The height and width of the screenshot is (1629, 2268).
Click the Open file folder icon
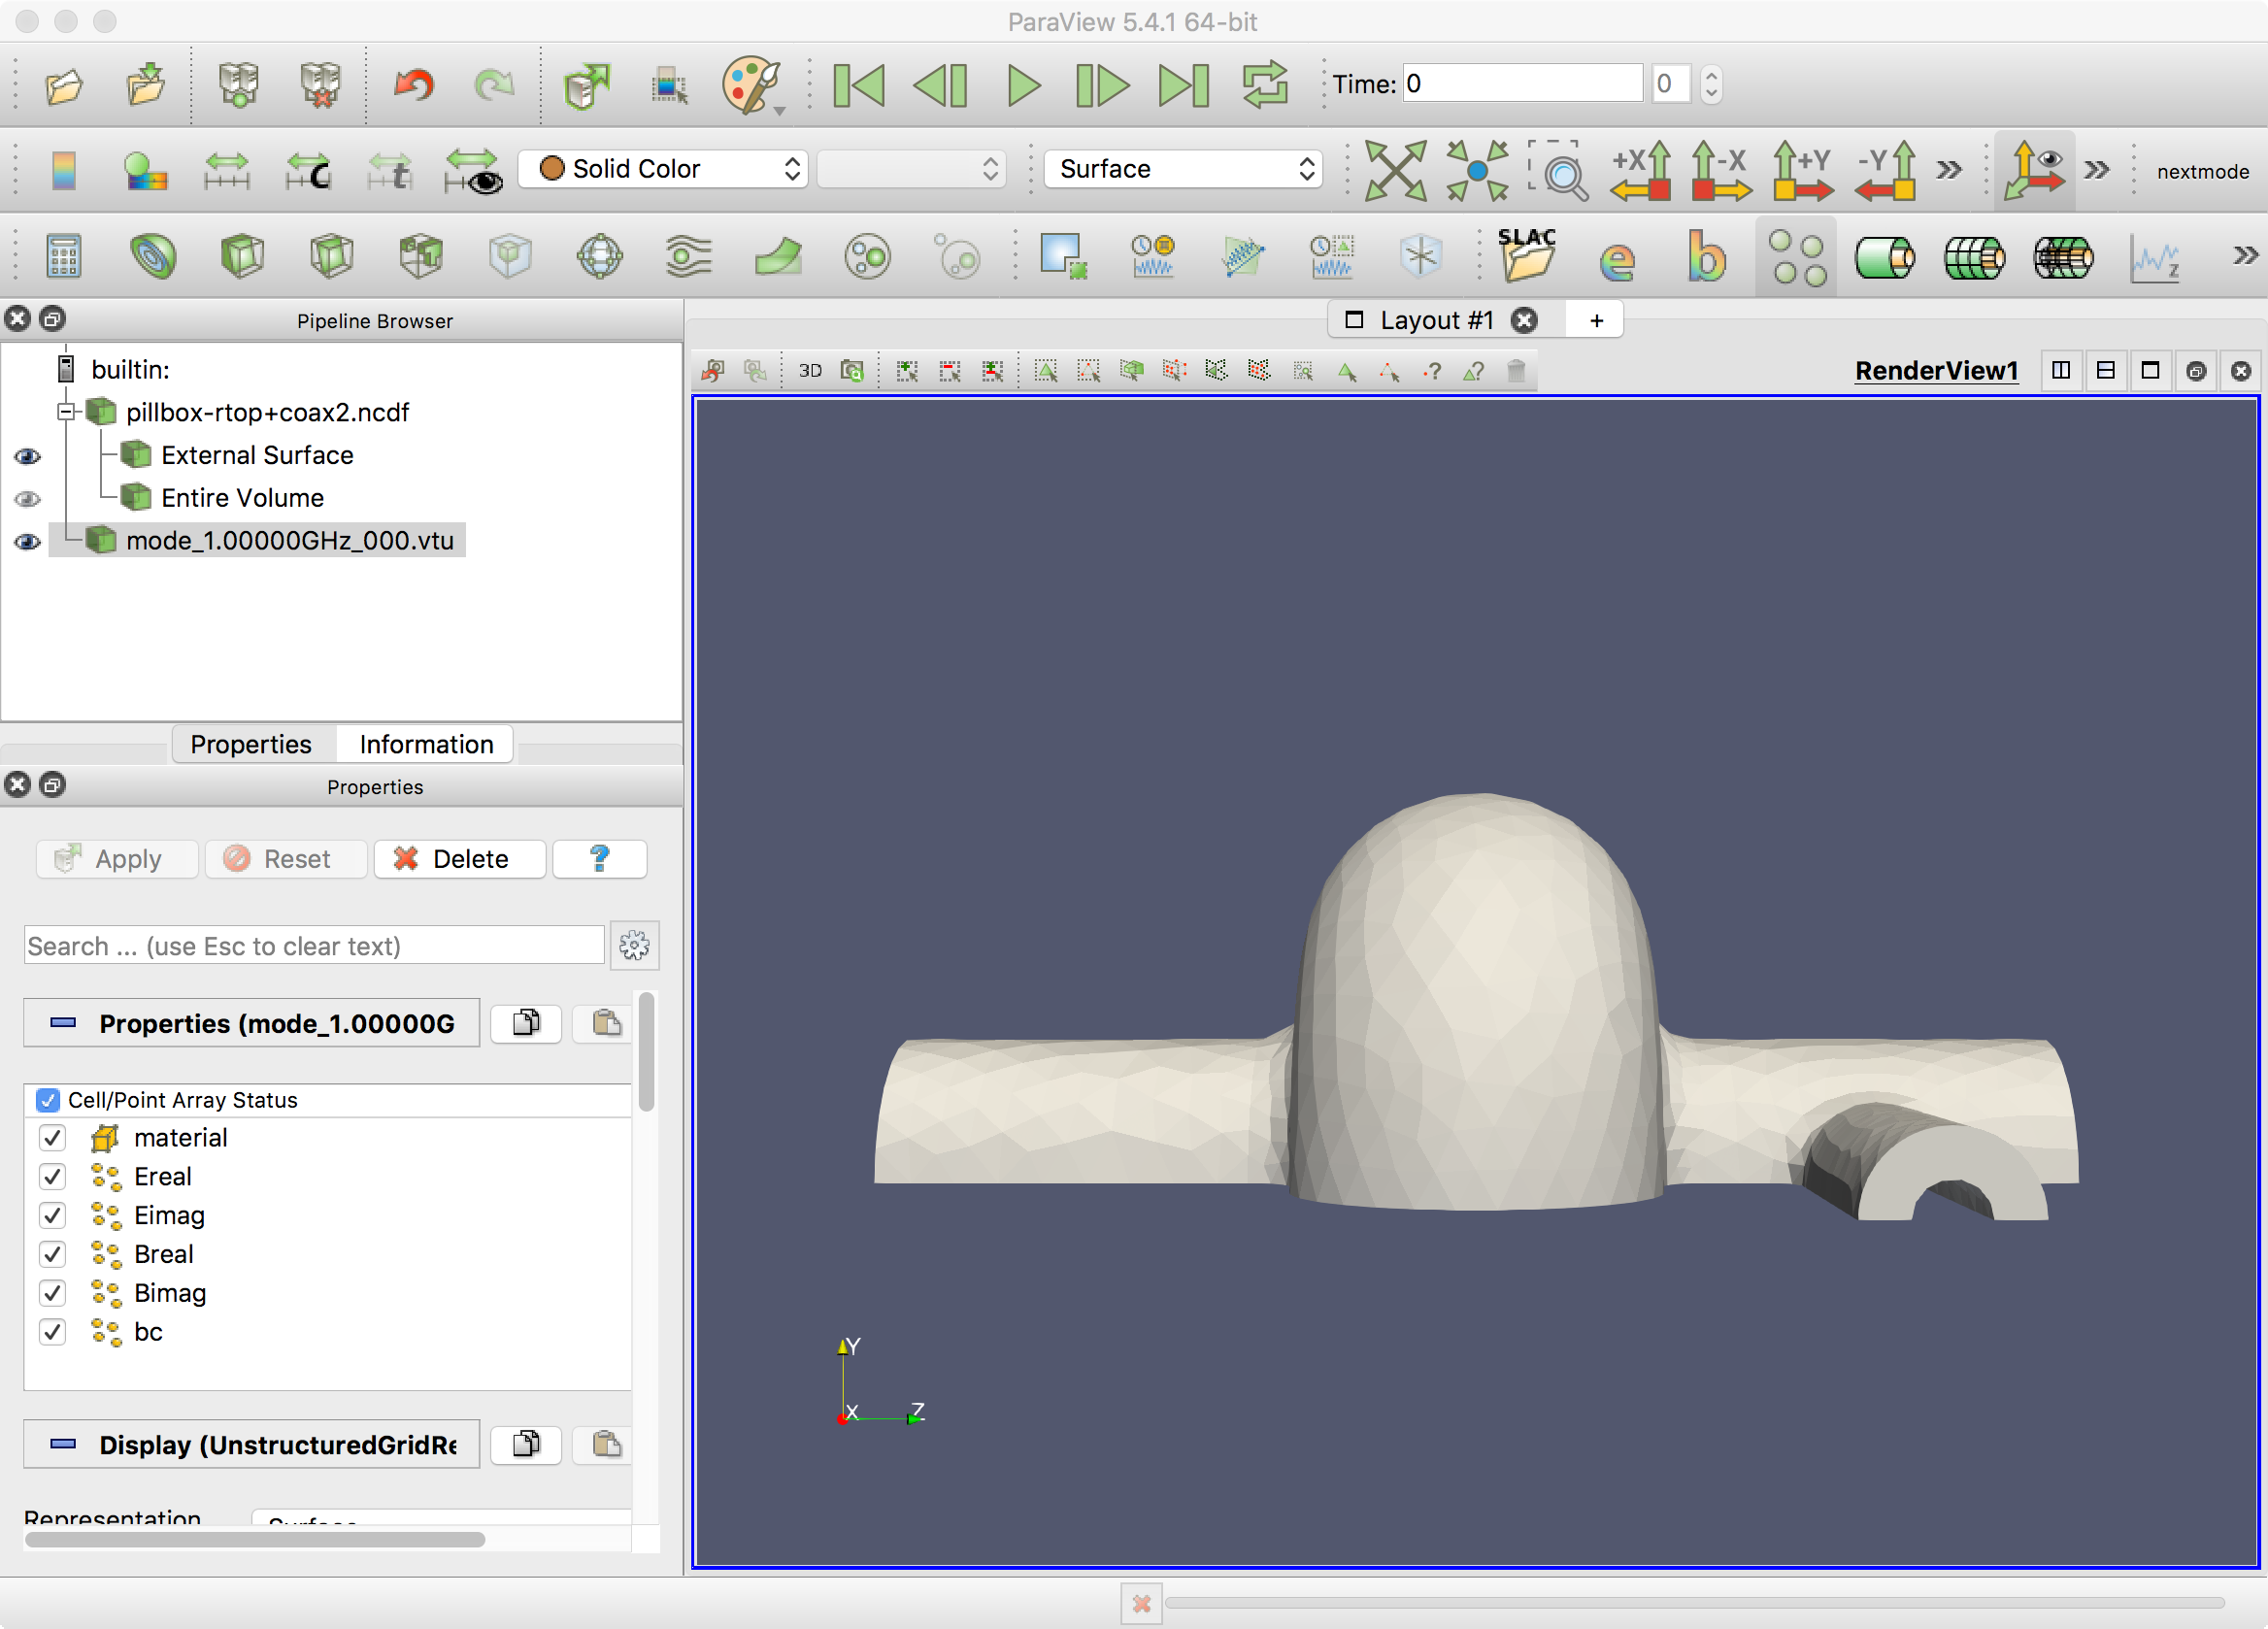[x=64, y=86]
